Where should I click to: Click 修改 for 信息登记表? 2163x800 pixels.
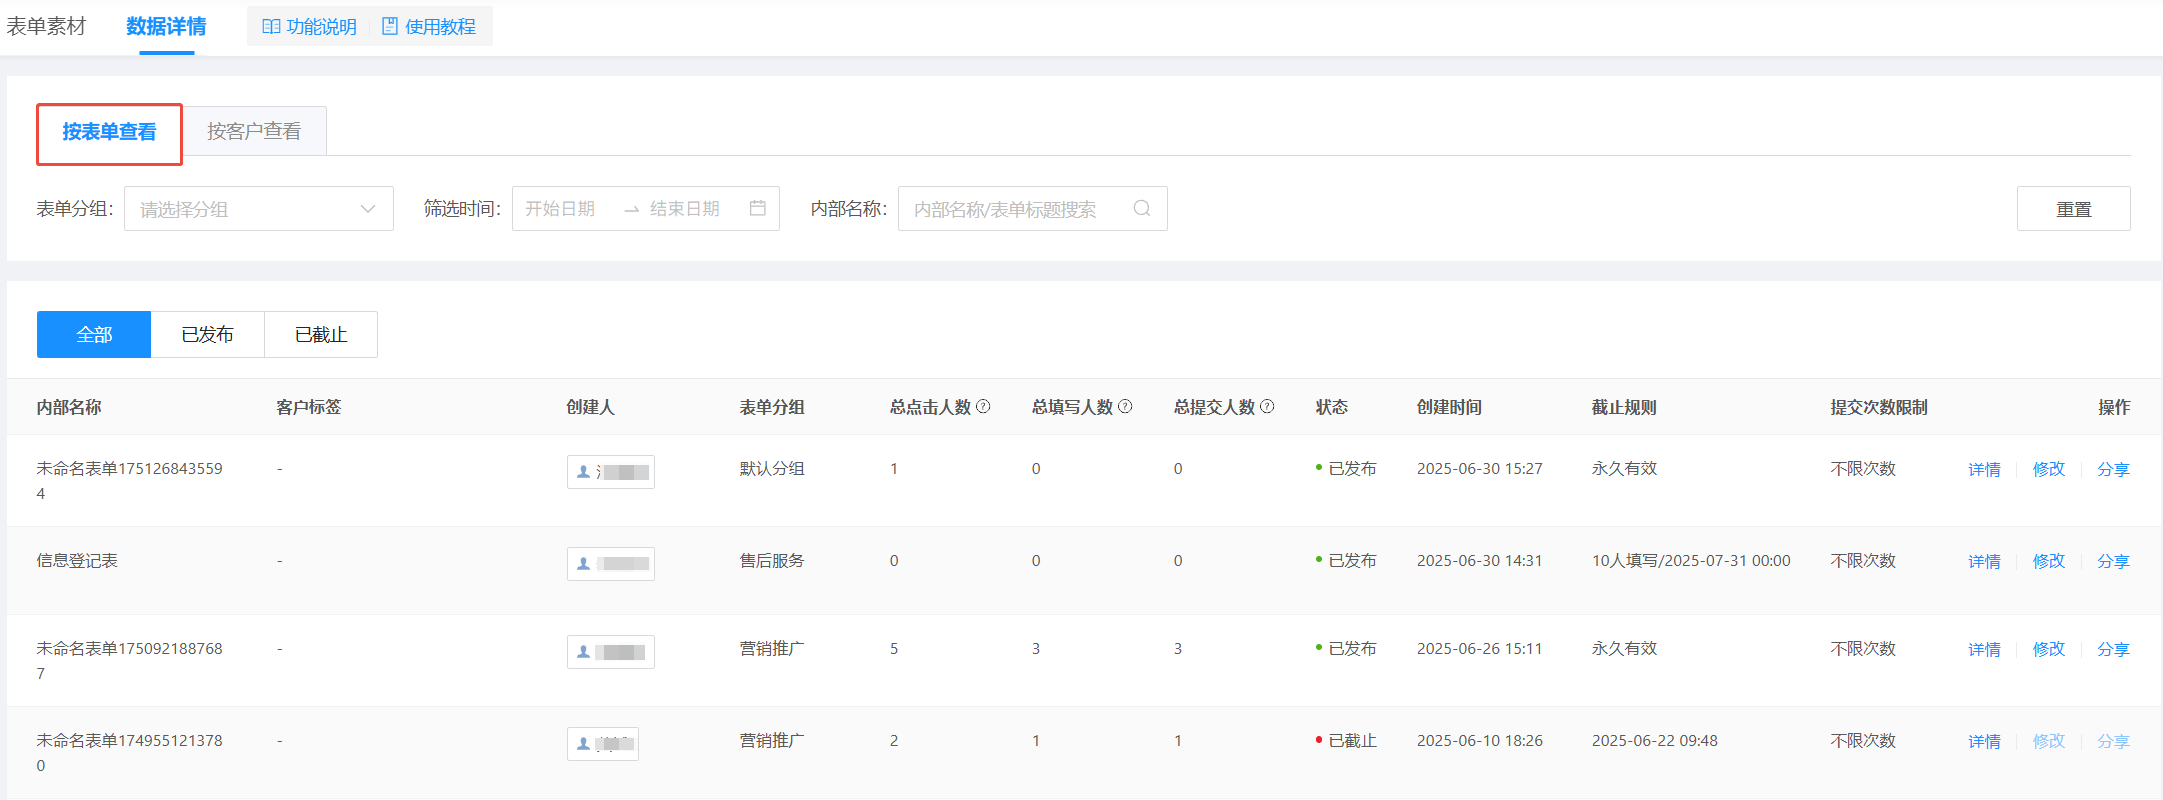(2049, 561)
